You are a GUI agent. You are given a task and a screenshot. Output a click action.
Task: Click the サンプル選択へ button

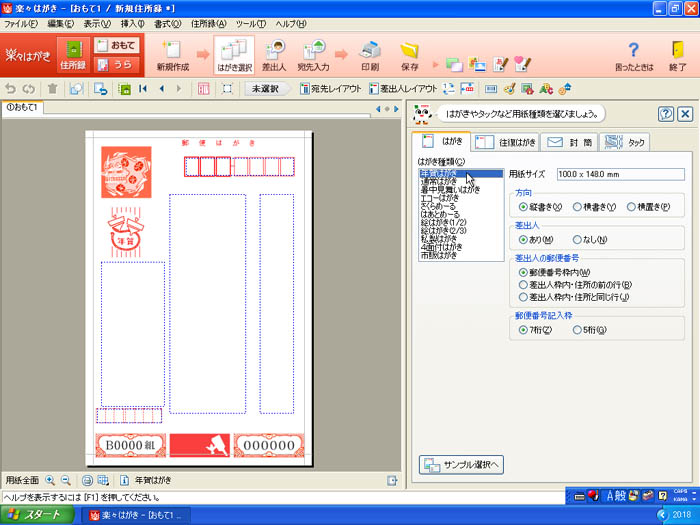461,465
